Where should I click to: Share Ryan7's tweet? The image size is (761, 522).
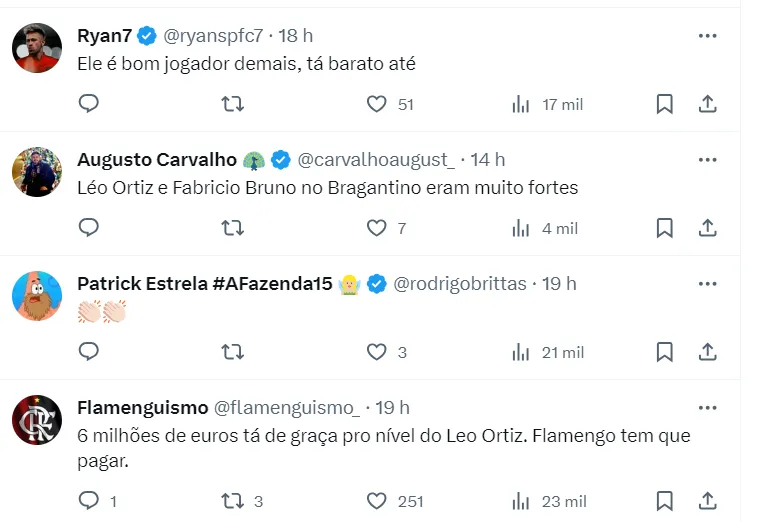tap(707, 104)
